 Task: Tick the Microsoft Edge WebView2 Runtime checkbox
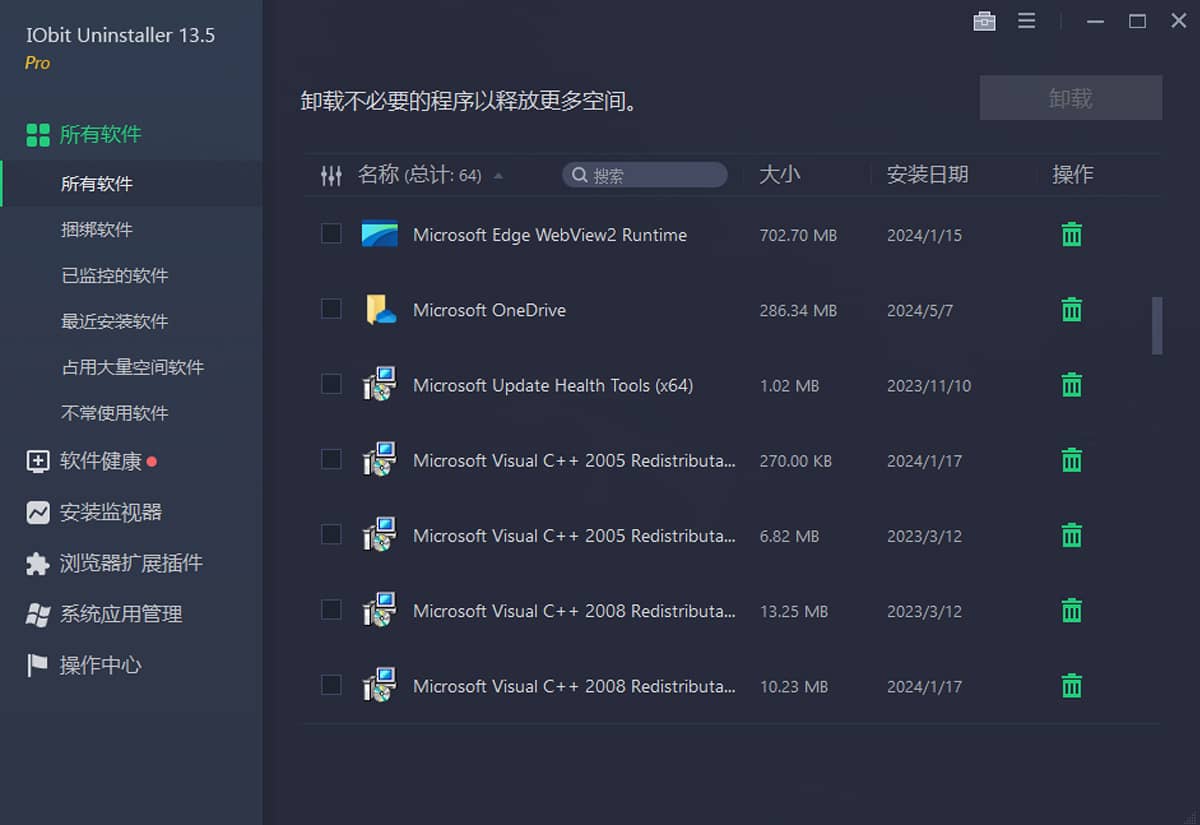point(331,234)
